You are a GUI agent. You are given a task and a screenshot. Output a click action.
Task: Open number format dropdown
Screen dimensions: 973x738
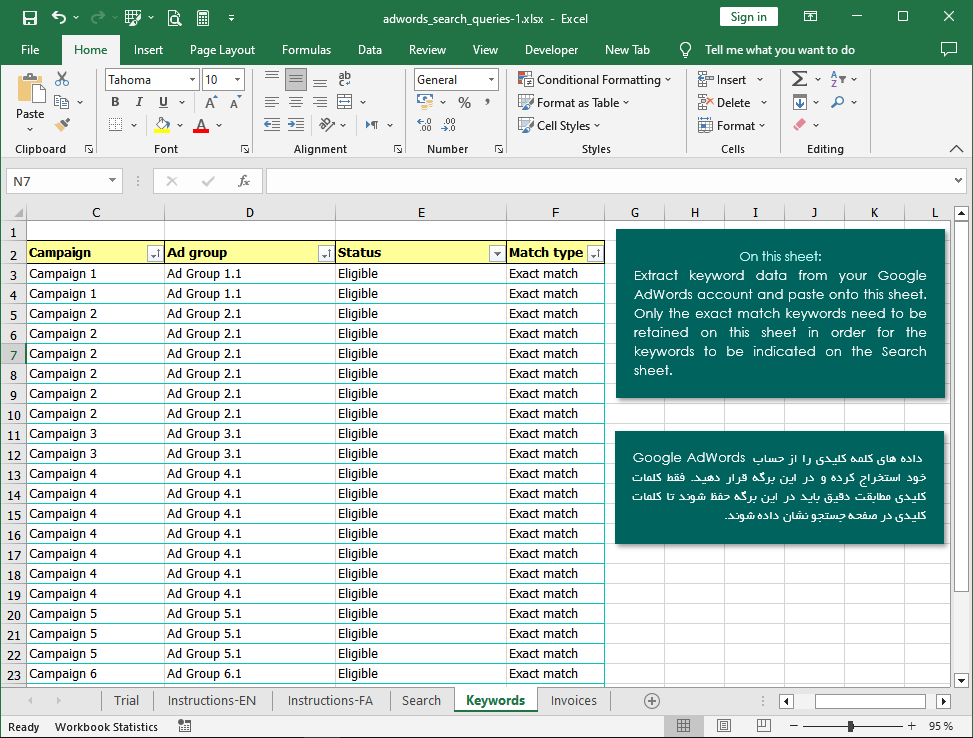491,79
